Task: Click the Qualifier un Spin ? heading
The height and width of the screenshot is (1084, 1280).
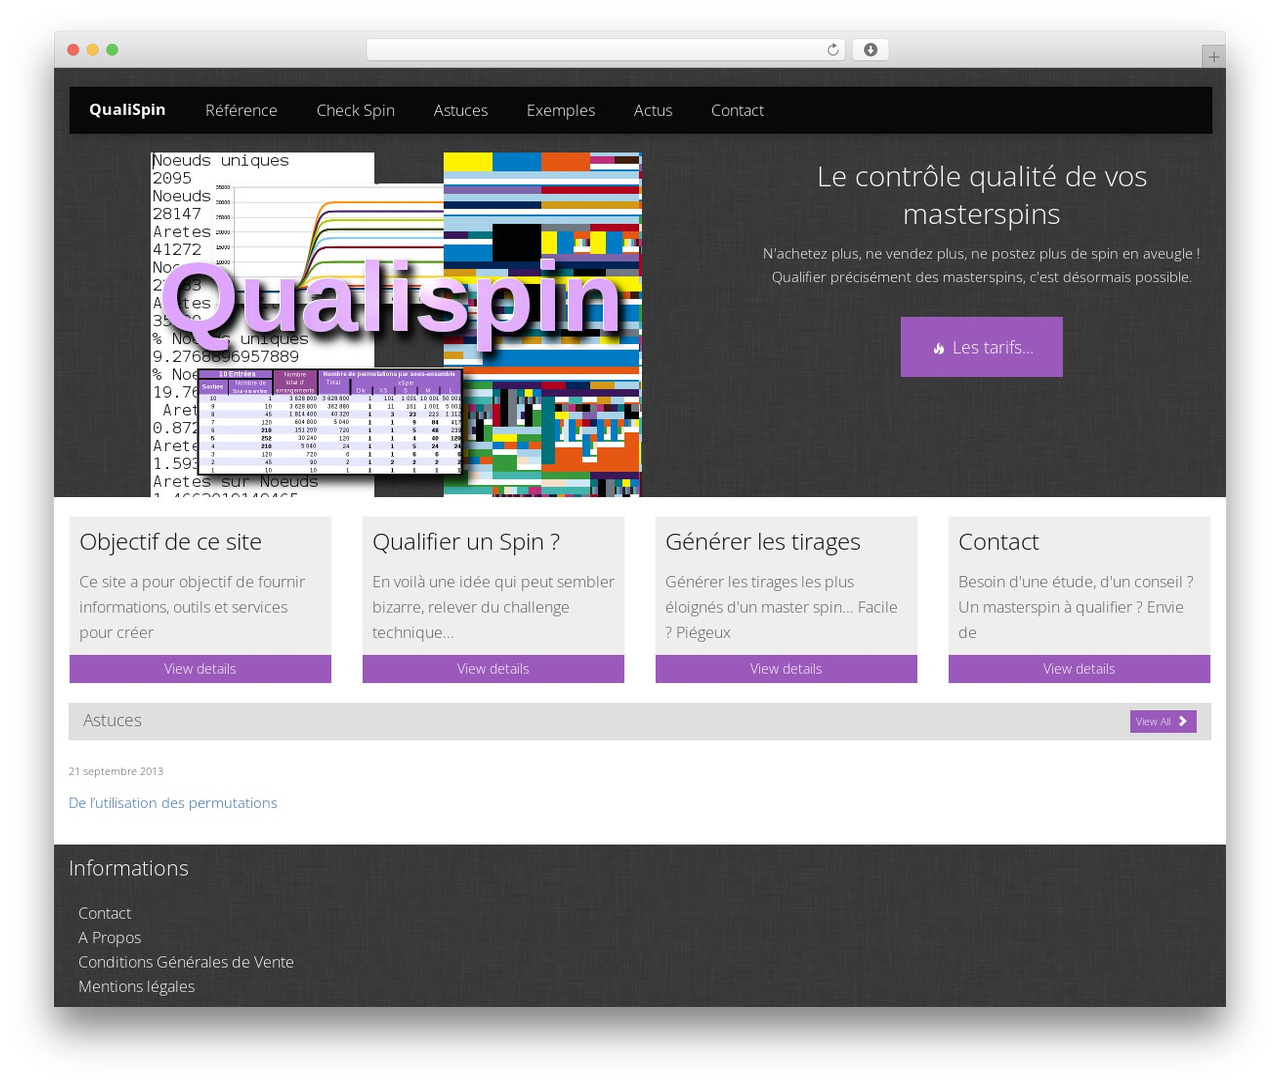Action: coord(466,542)
